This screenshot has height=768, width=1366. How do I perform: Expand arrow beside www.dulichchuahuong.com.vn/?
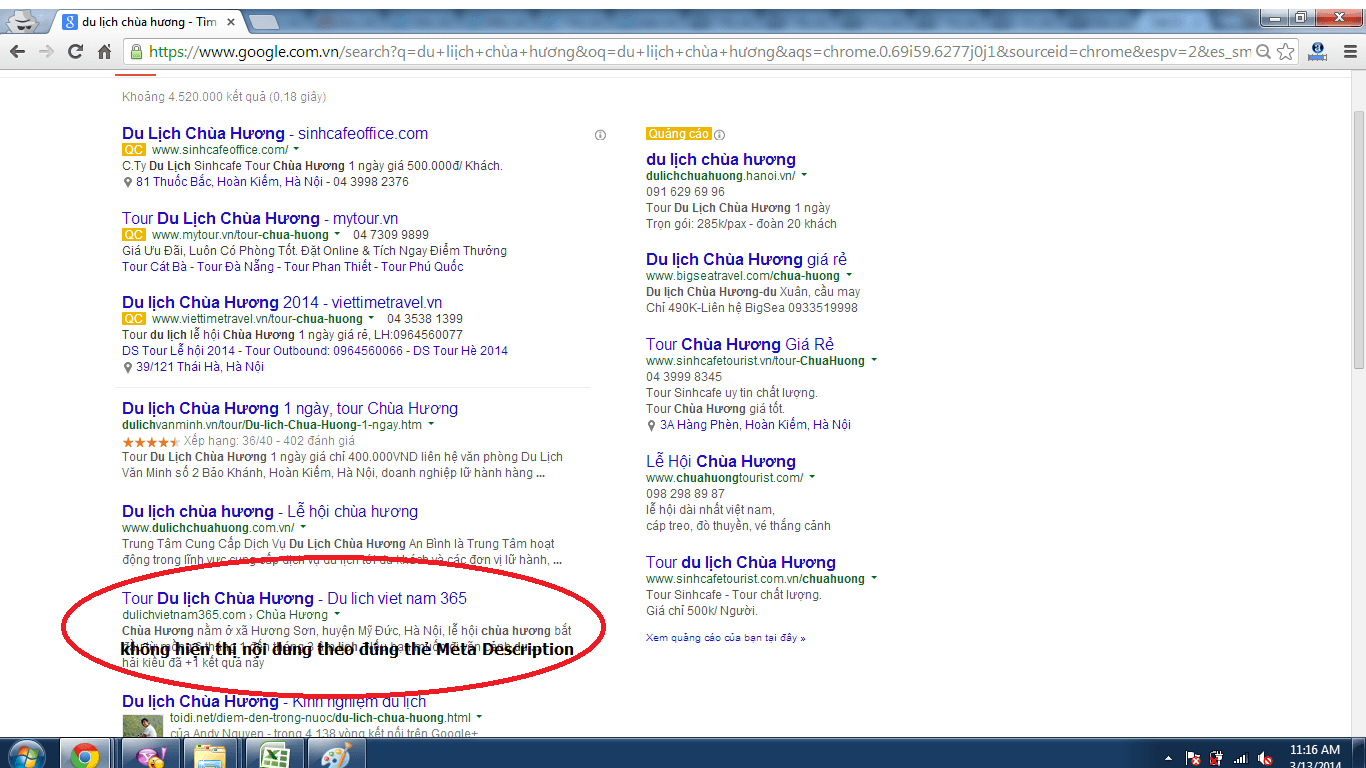click(x=302, y=527)
